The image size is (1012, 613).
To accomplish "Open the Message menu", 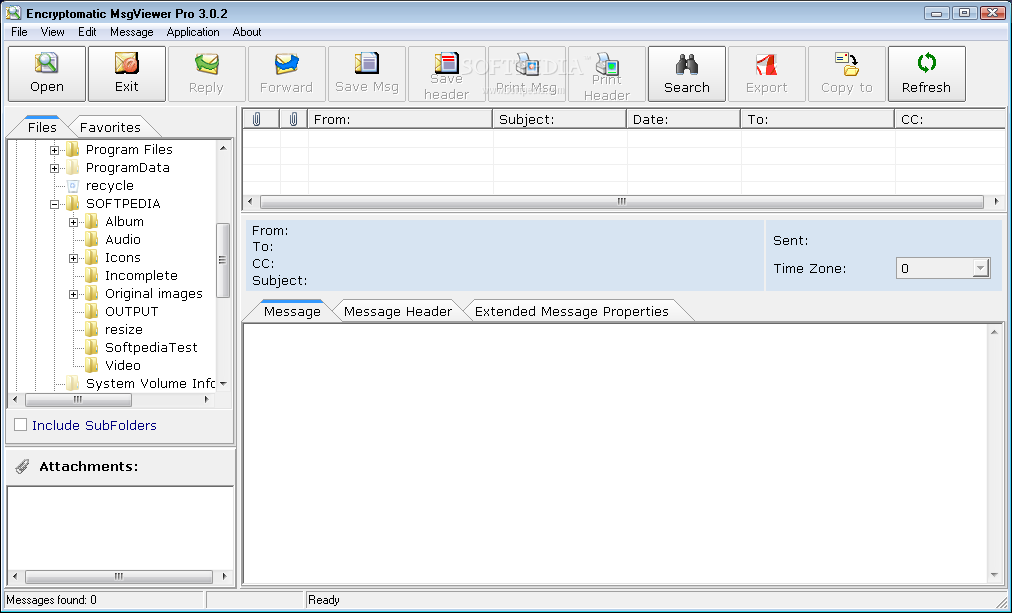I will (132, 32).
